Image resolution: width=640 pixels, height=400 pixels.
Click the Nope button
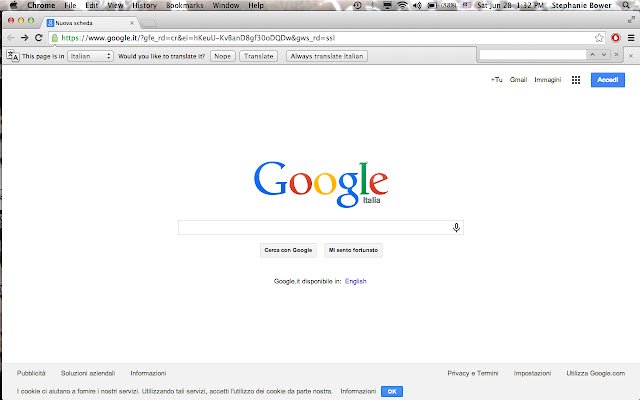point(222,56)
